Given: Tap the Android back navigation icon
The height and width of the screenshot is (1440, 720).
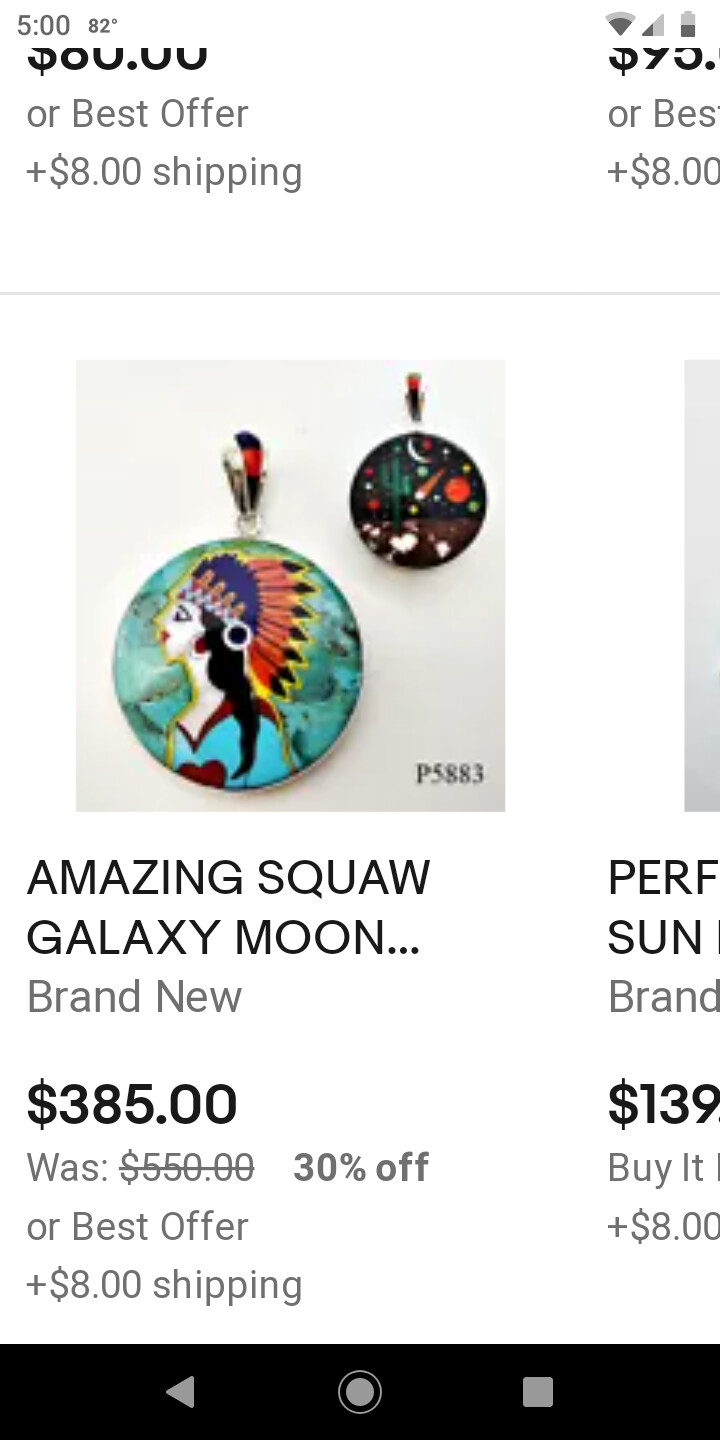Looking at the screenshot, I should coord(180,1392).
